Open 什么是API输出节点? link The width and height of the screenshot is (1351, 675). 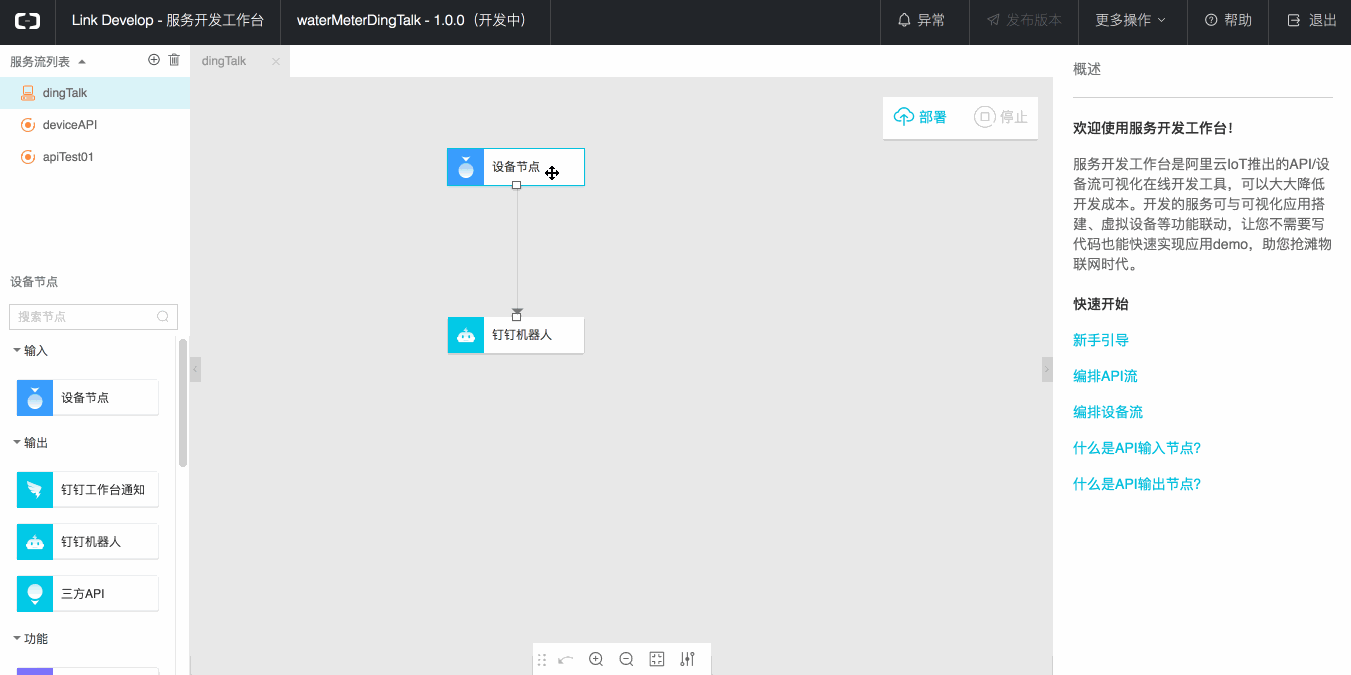(x=1137, y=484)
